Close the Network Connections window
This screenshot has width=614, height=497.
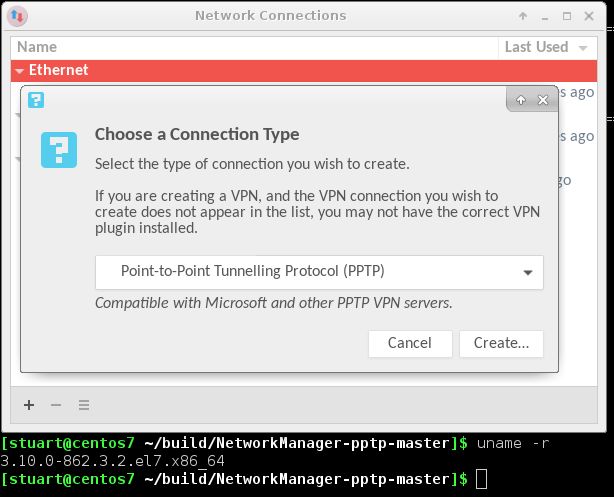pyautogui.click(x=589, y=16)
